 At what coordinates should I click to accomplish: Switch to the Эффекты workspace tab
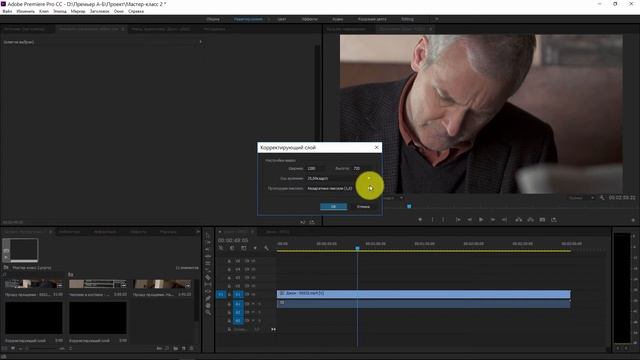click(309, 19)
